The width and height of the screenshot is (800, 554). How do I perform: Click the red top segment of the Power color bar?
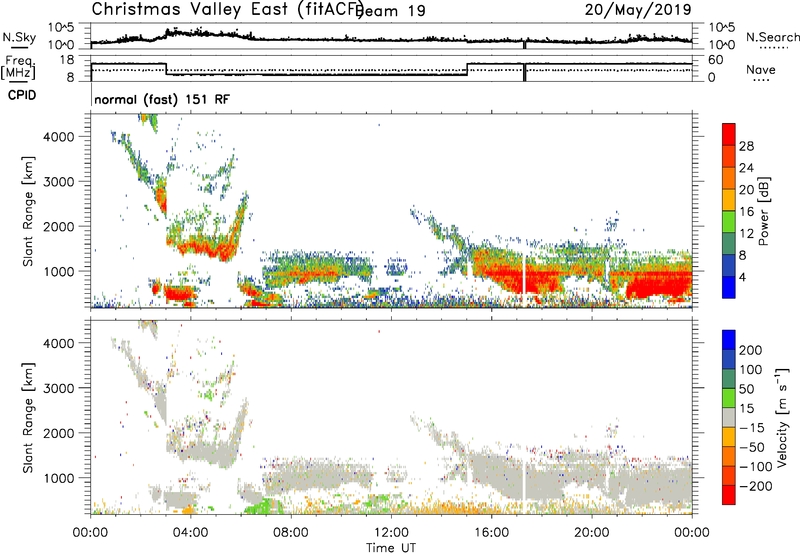pos(729,134)
